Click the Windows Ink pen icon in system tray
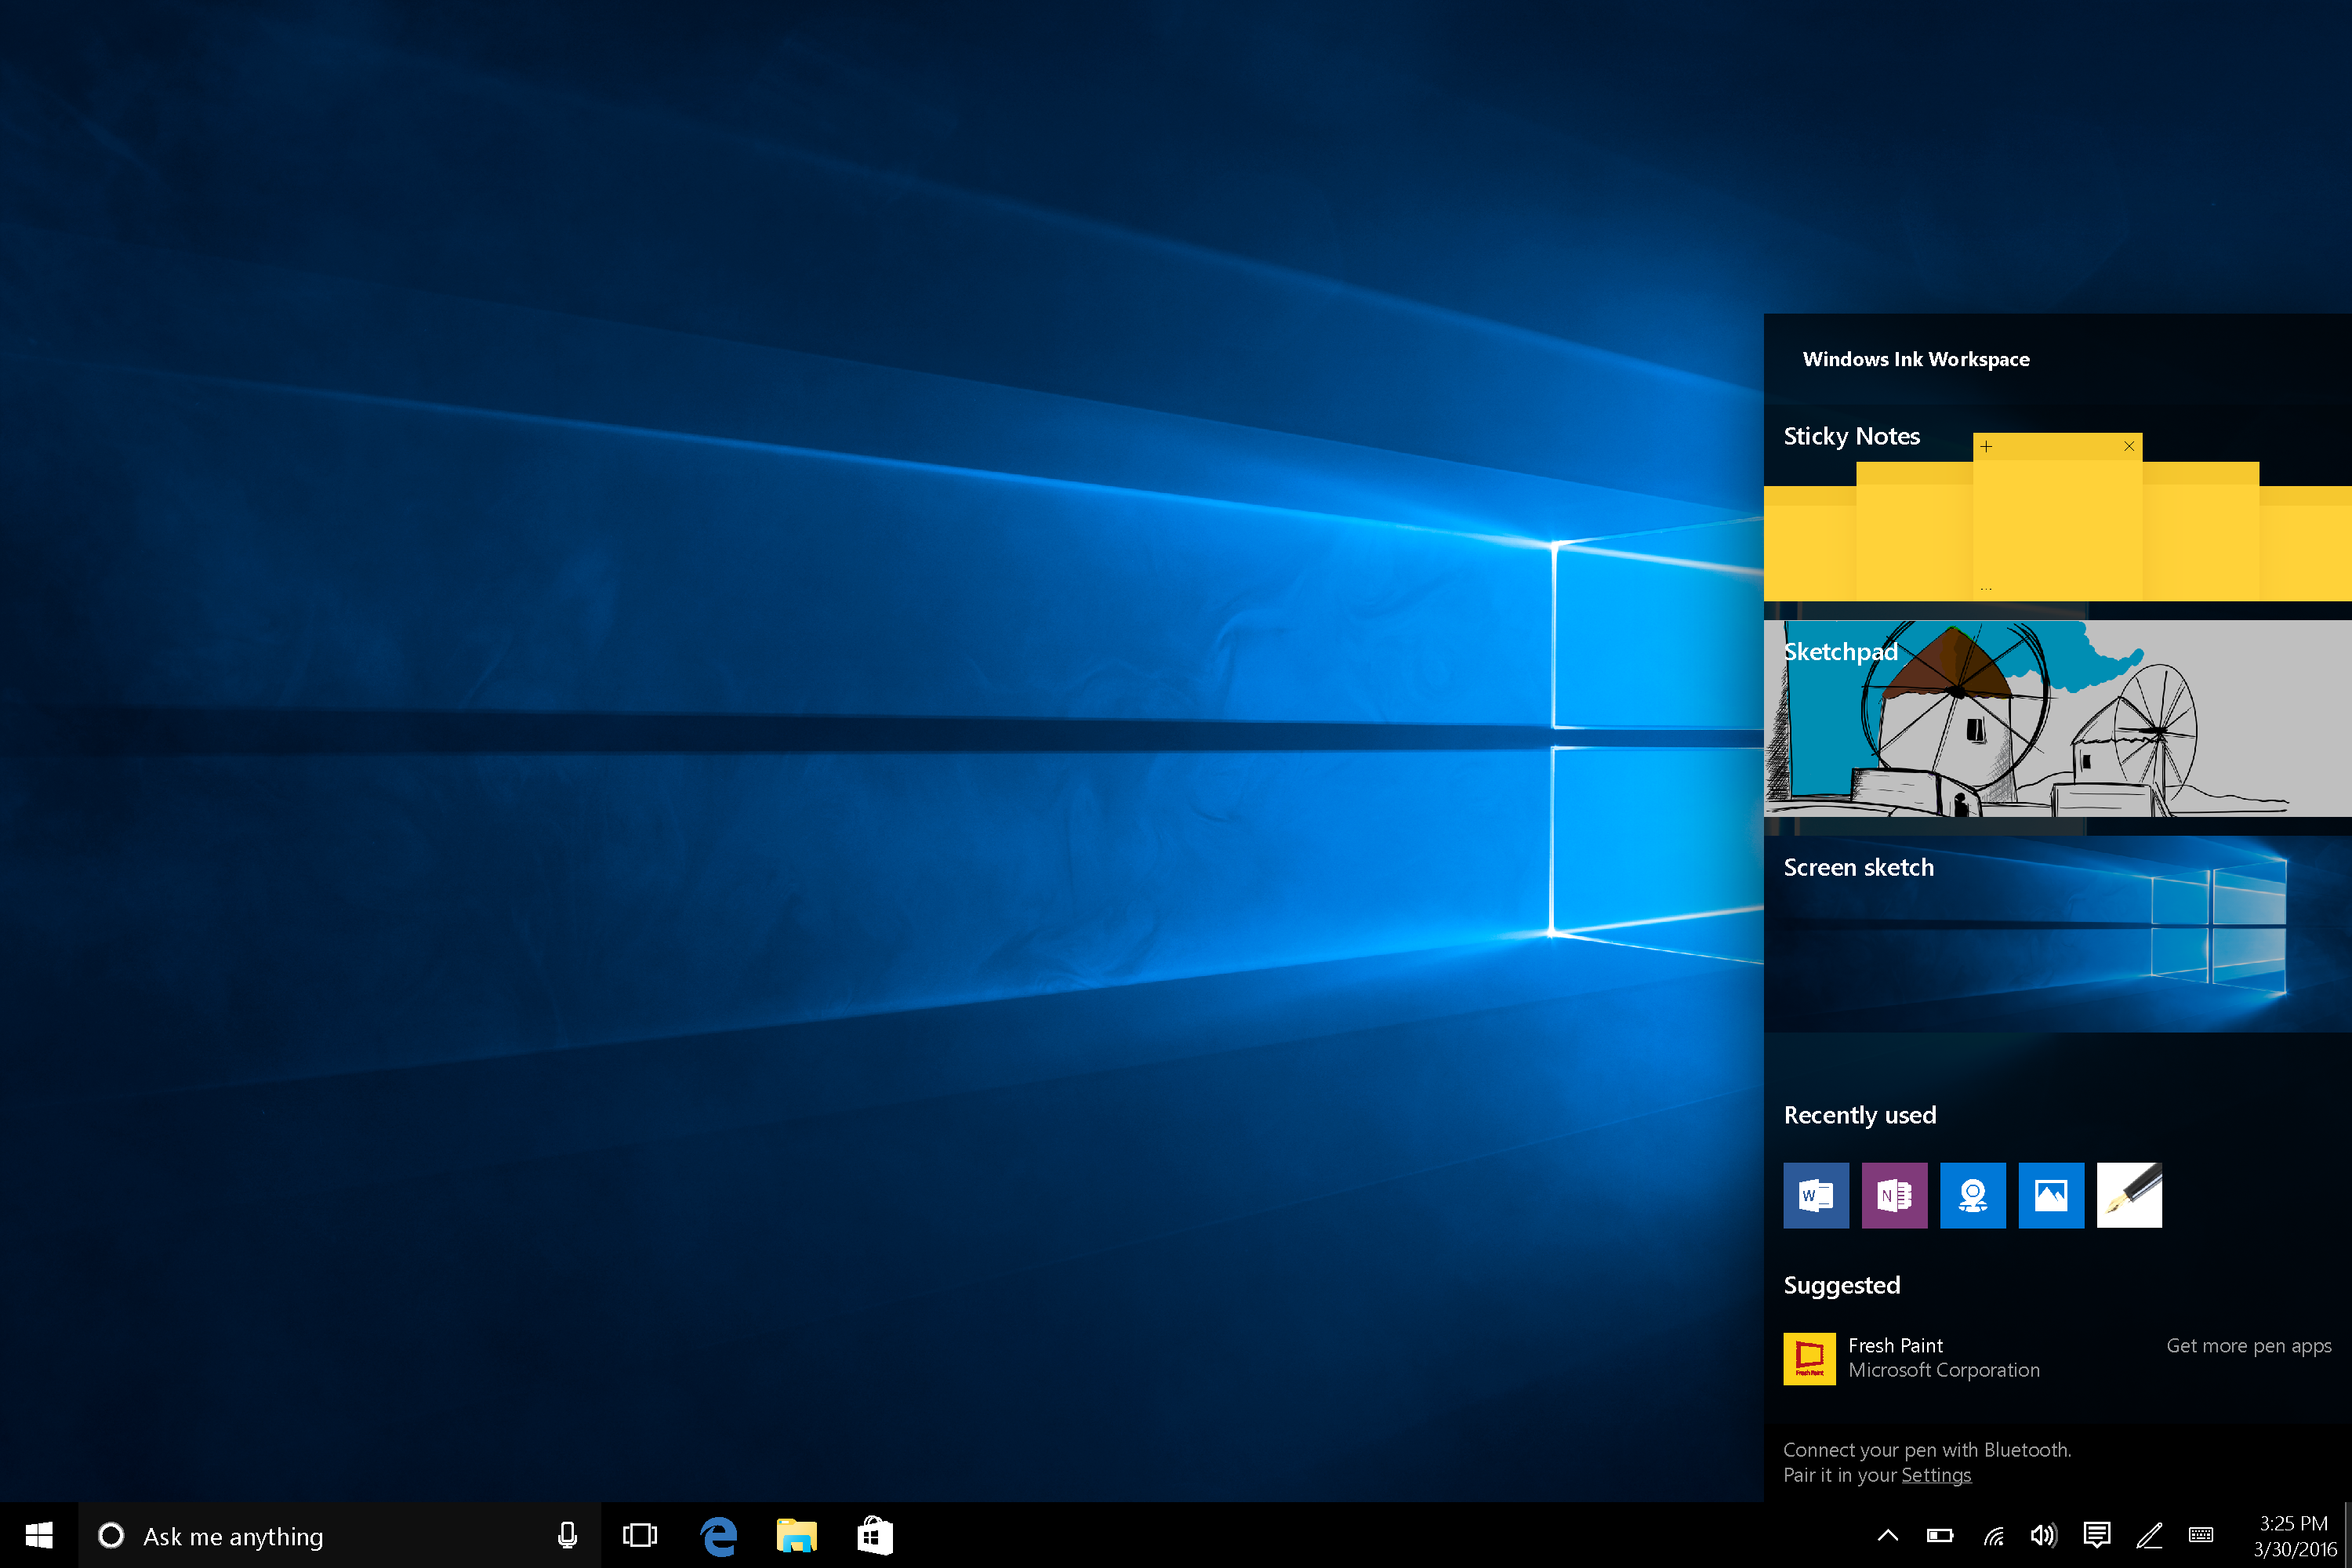Image resolution: width=2352 pixels, height=1568 pixels. click(x=2149, y=1535)
